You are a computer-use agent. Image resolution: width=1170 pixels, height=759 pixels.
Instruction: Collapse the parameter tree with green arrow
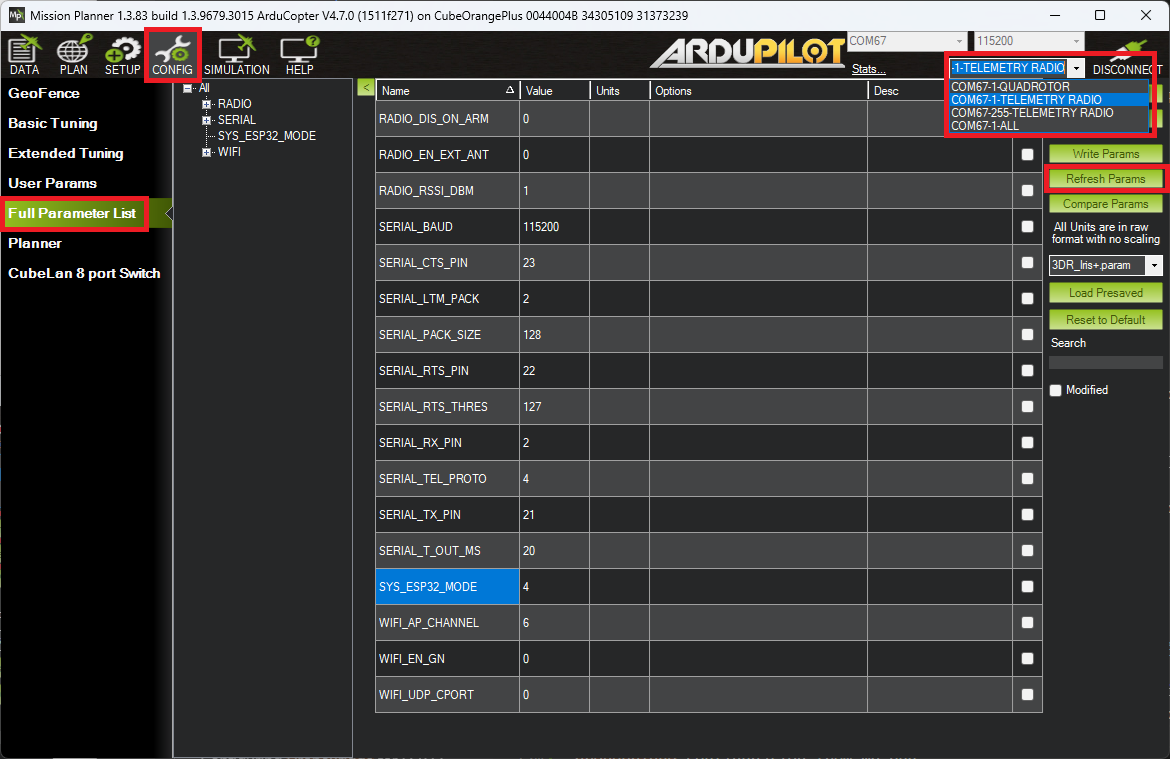tap(366, 88)
